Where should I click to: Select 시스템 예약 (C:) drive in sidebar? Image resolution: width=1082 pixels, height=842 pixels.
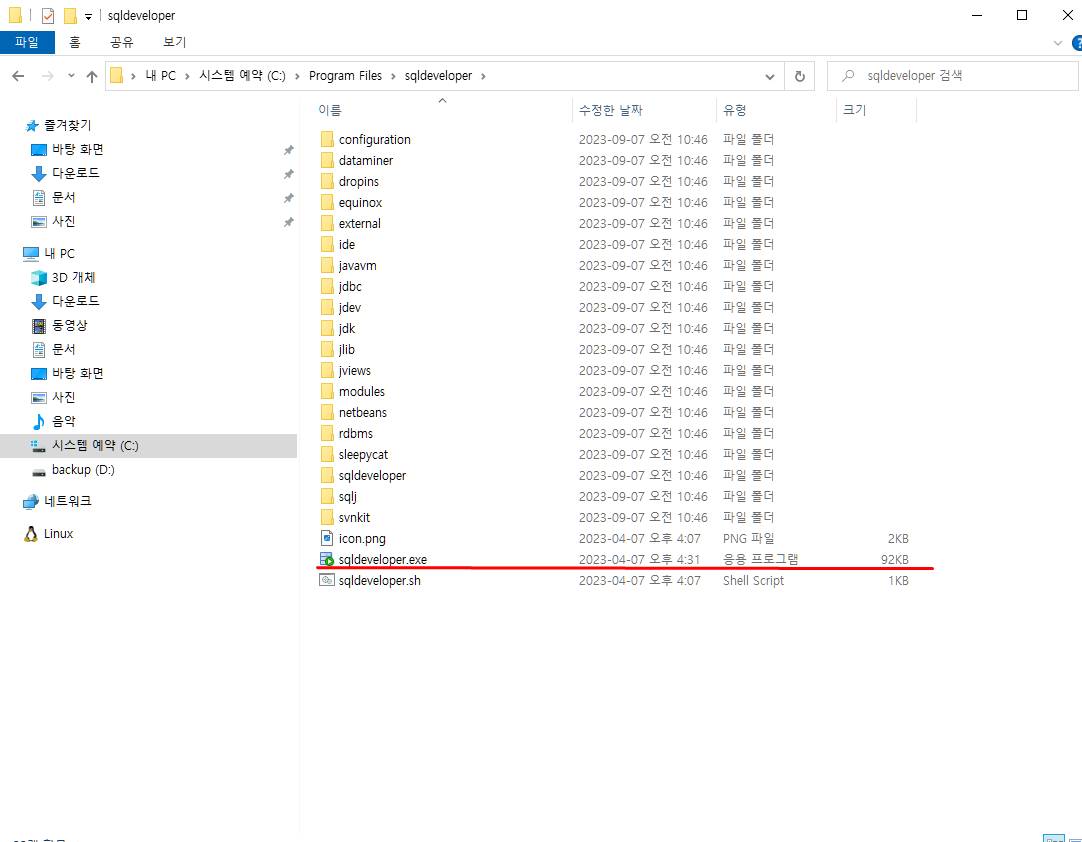click(148, 446)
